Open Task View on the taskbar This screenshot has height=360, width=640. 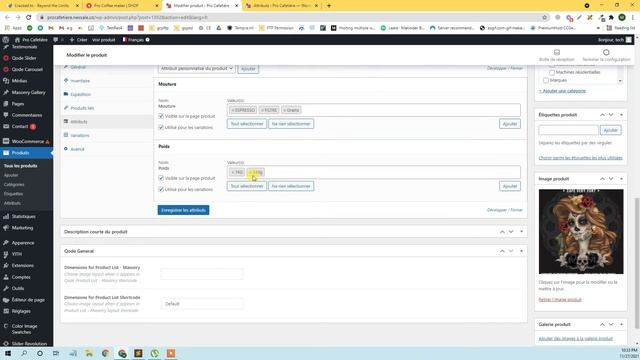point(56,353)
